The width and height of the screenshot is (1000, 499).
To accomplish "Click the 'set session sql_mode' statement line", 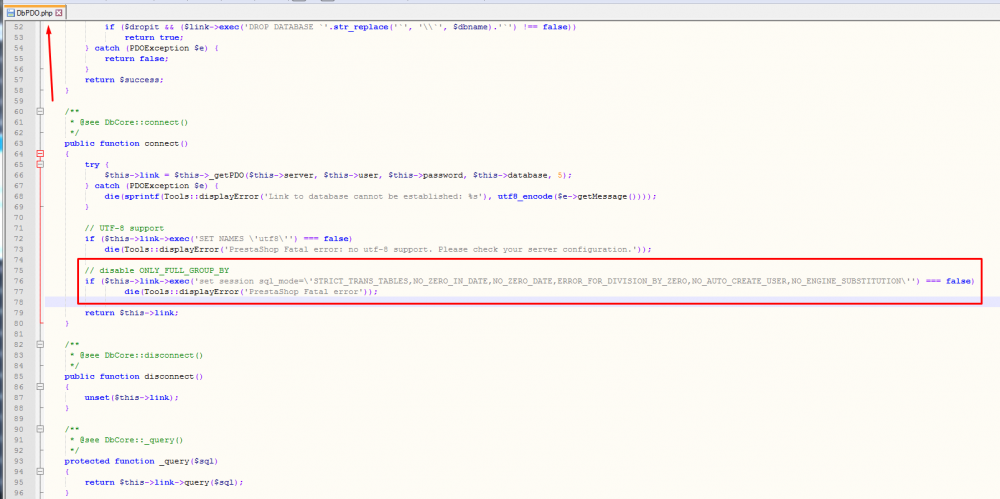I will coord(529,281).
